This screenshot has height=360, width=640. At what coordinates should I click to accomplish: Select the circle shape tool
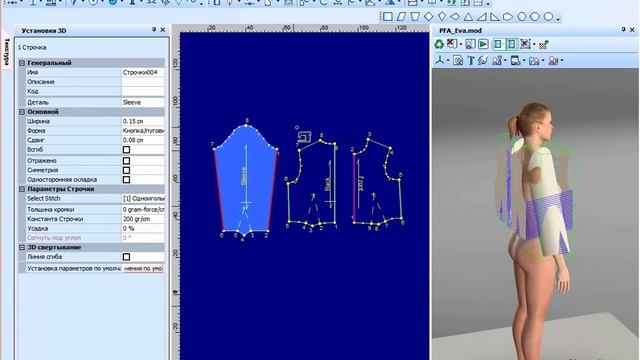(548, 16)
